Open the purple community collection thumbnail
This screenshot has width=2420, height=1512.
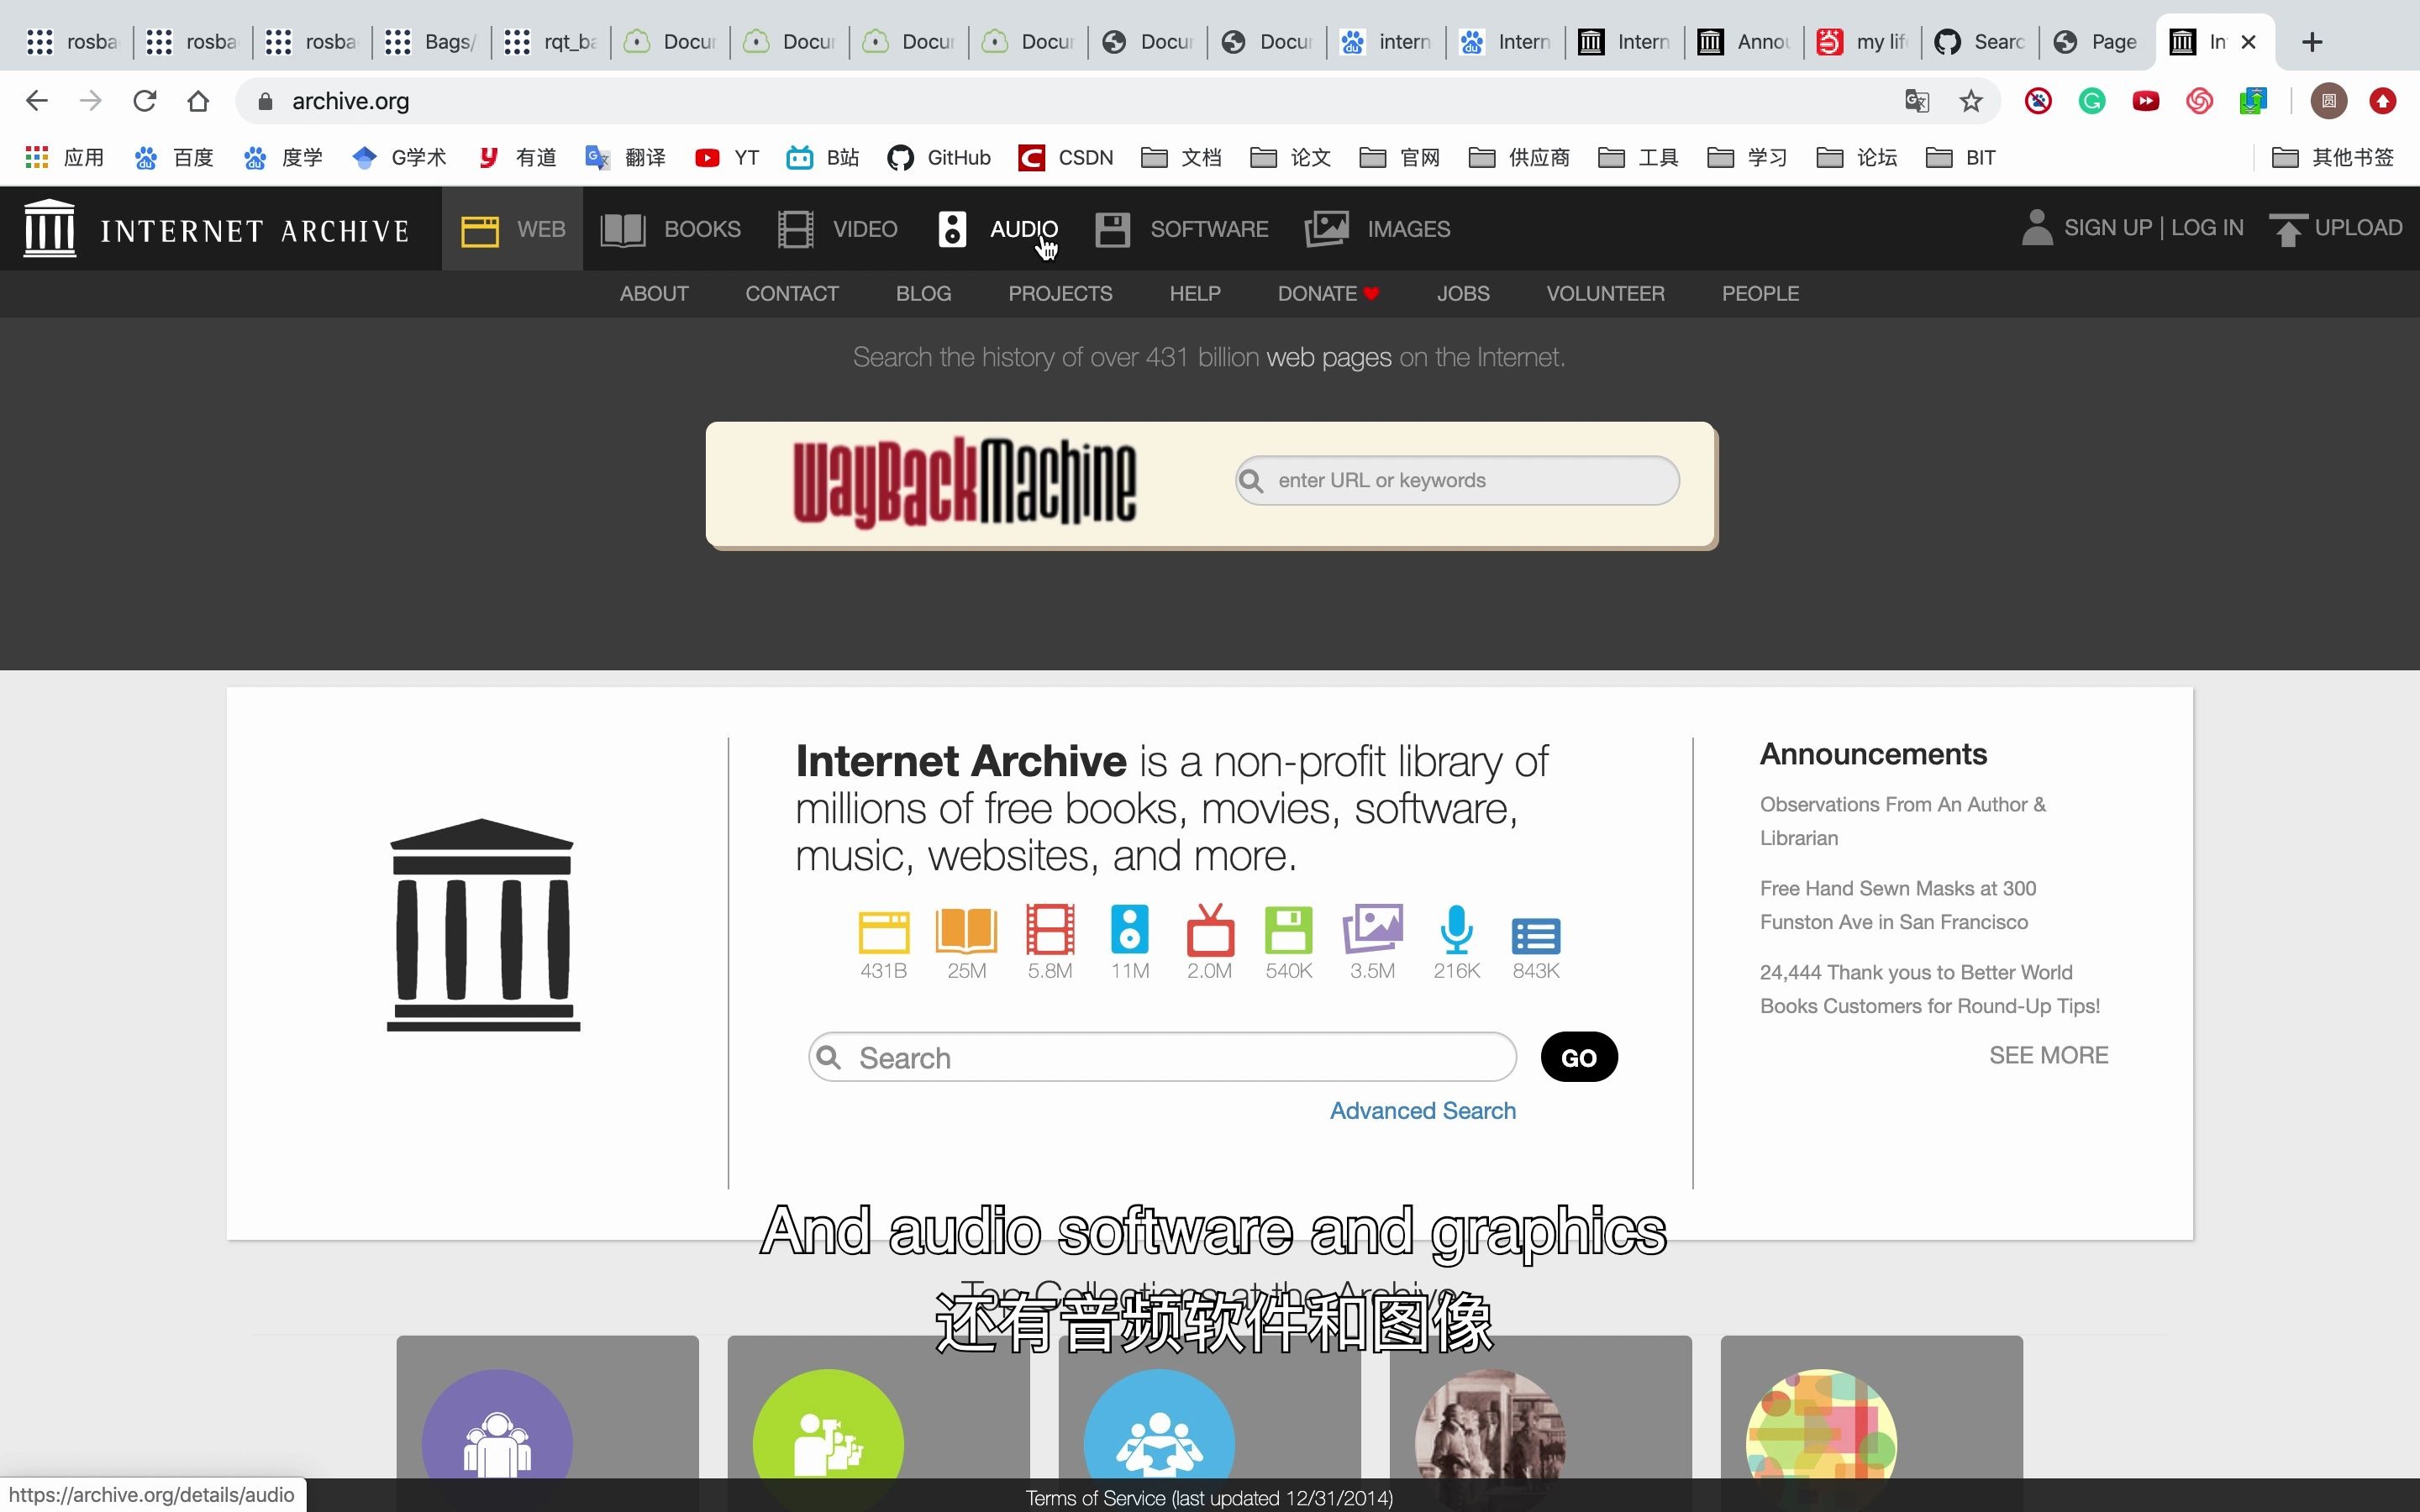[547, 1421]
